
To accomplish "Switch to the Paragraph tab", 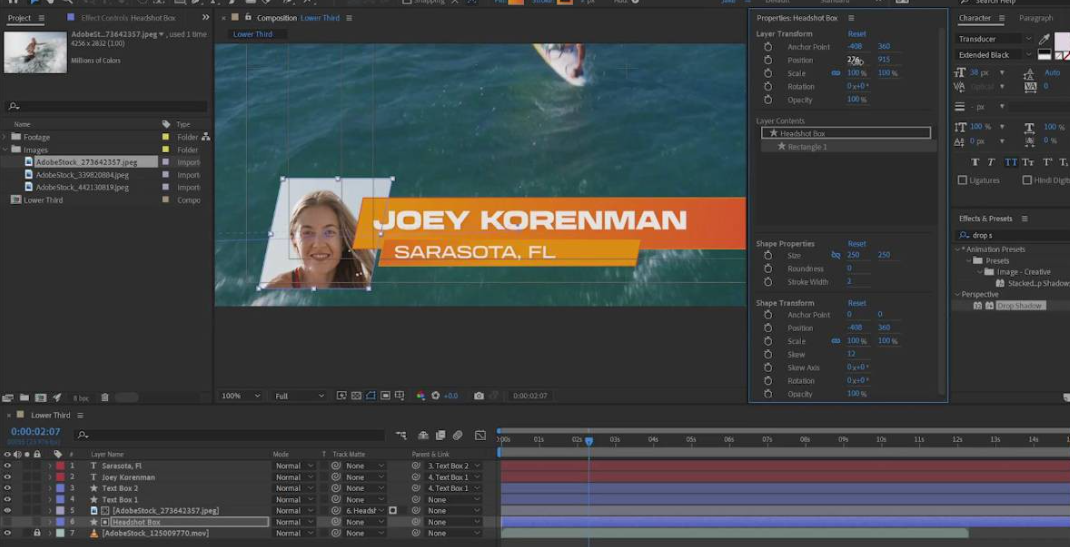I will coord(1035,18).
